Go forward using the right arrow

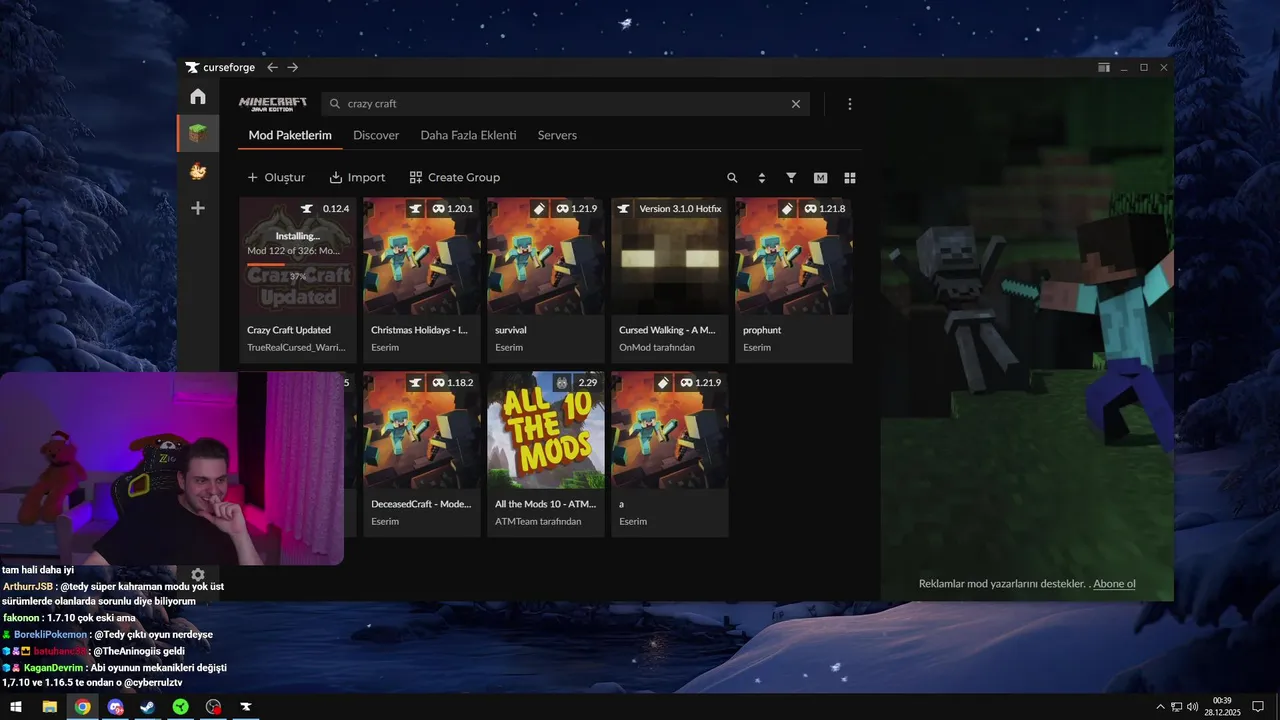(x=292, y=67)
